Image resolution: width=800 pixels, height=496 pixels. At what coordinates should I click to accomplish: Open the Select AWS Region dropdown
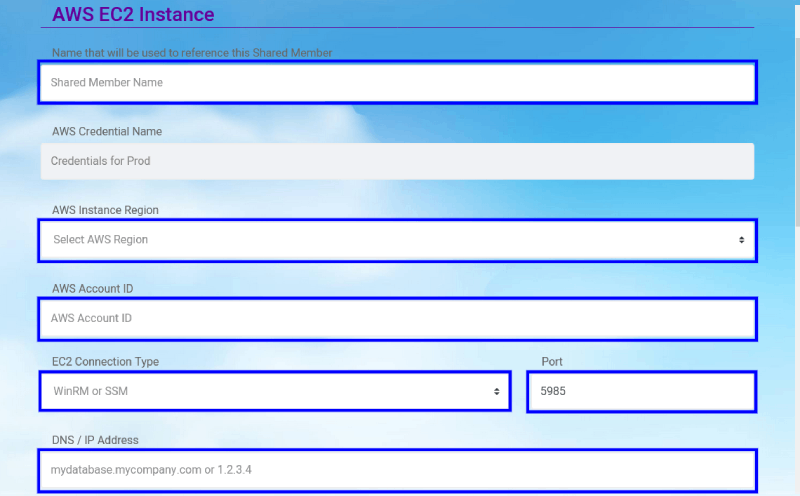[x=397, y=240]
